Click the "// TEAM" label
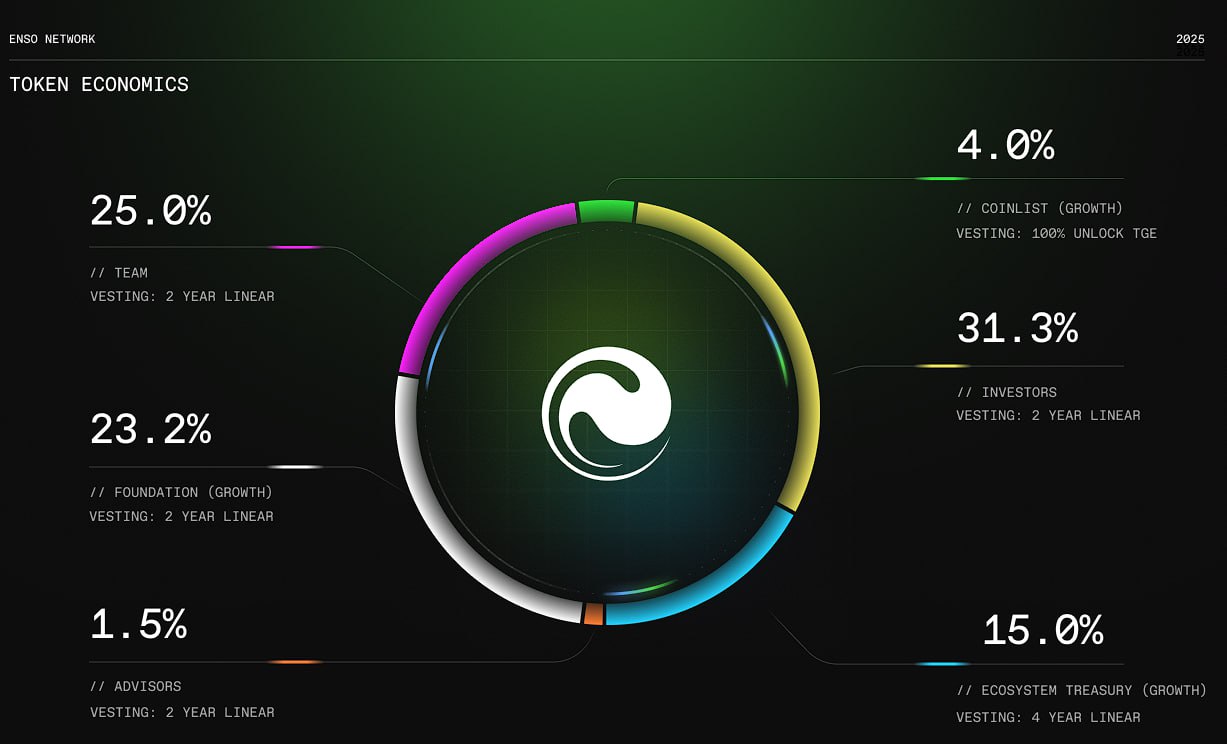Image resolution: width=1227 pixels, height=744 pixels. (x=119, y=273)
